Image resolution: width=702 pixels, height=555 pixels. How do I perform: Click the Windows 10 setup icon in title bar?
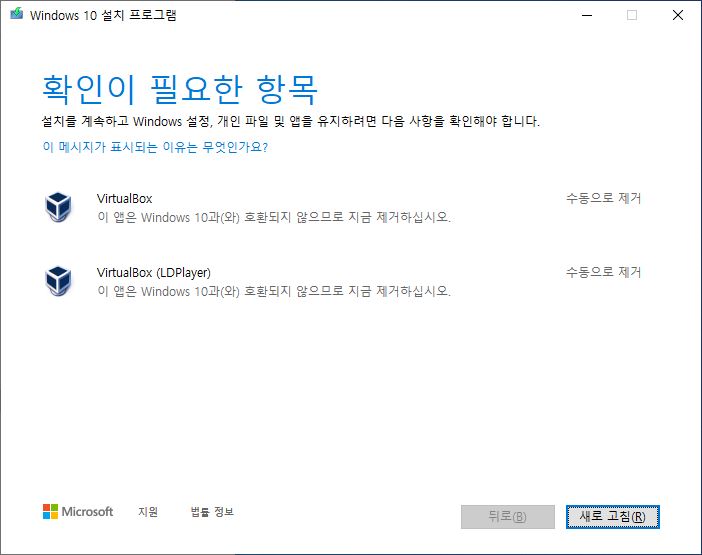coord(15,15)
